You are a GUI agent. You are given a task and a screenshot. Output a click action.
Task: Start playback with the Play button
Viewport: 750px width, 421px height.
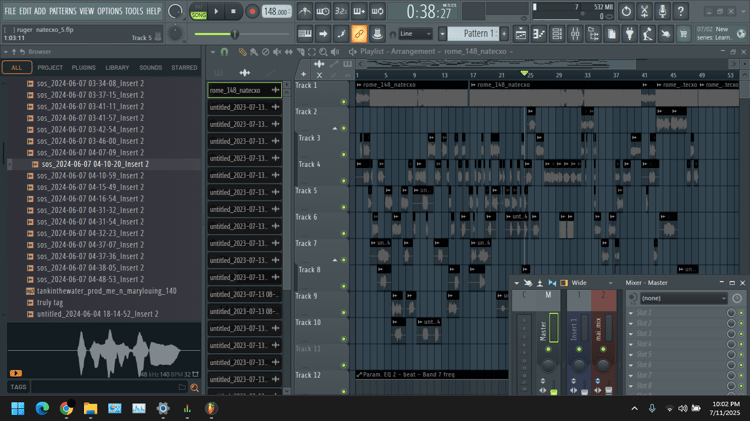click(x=216, y=11)
